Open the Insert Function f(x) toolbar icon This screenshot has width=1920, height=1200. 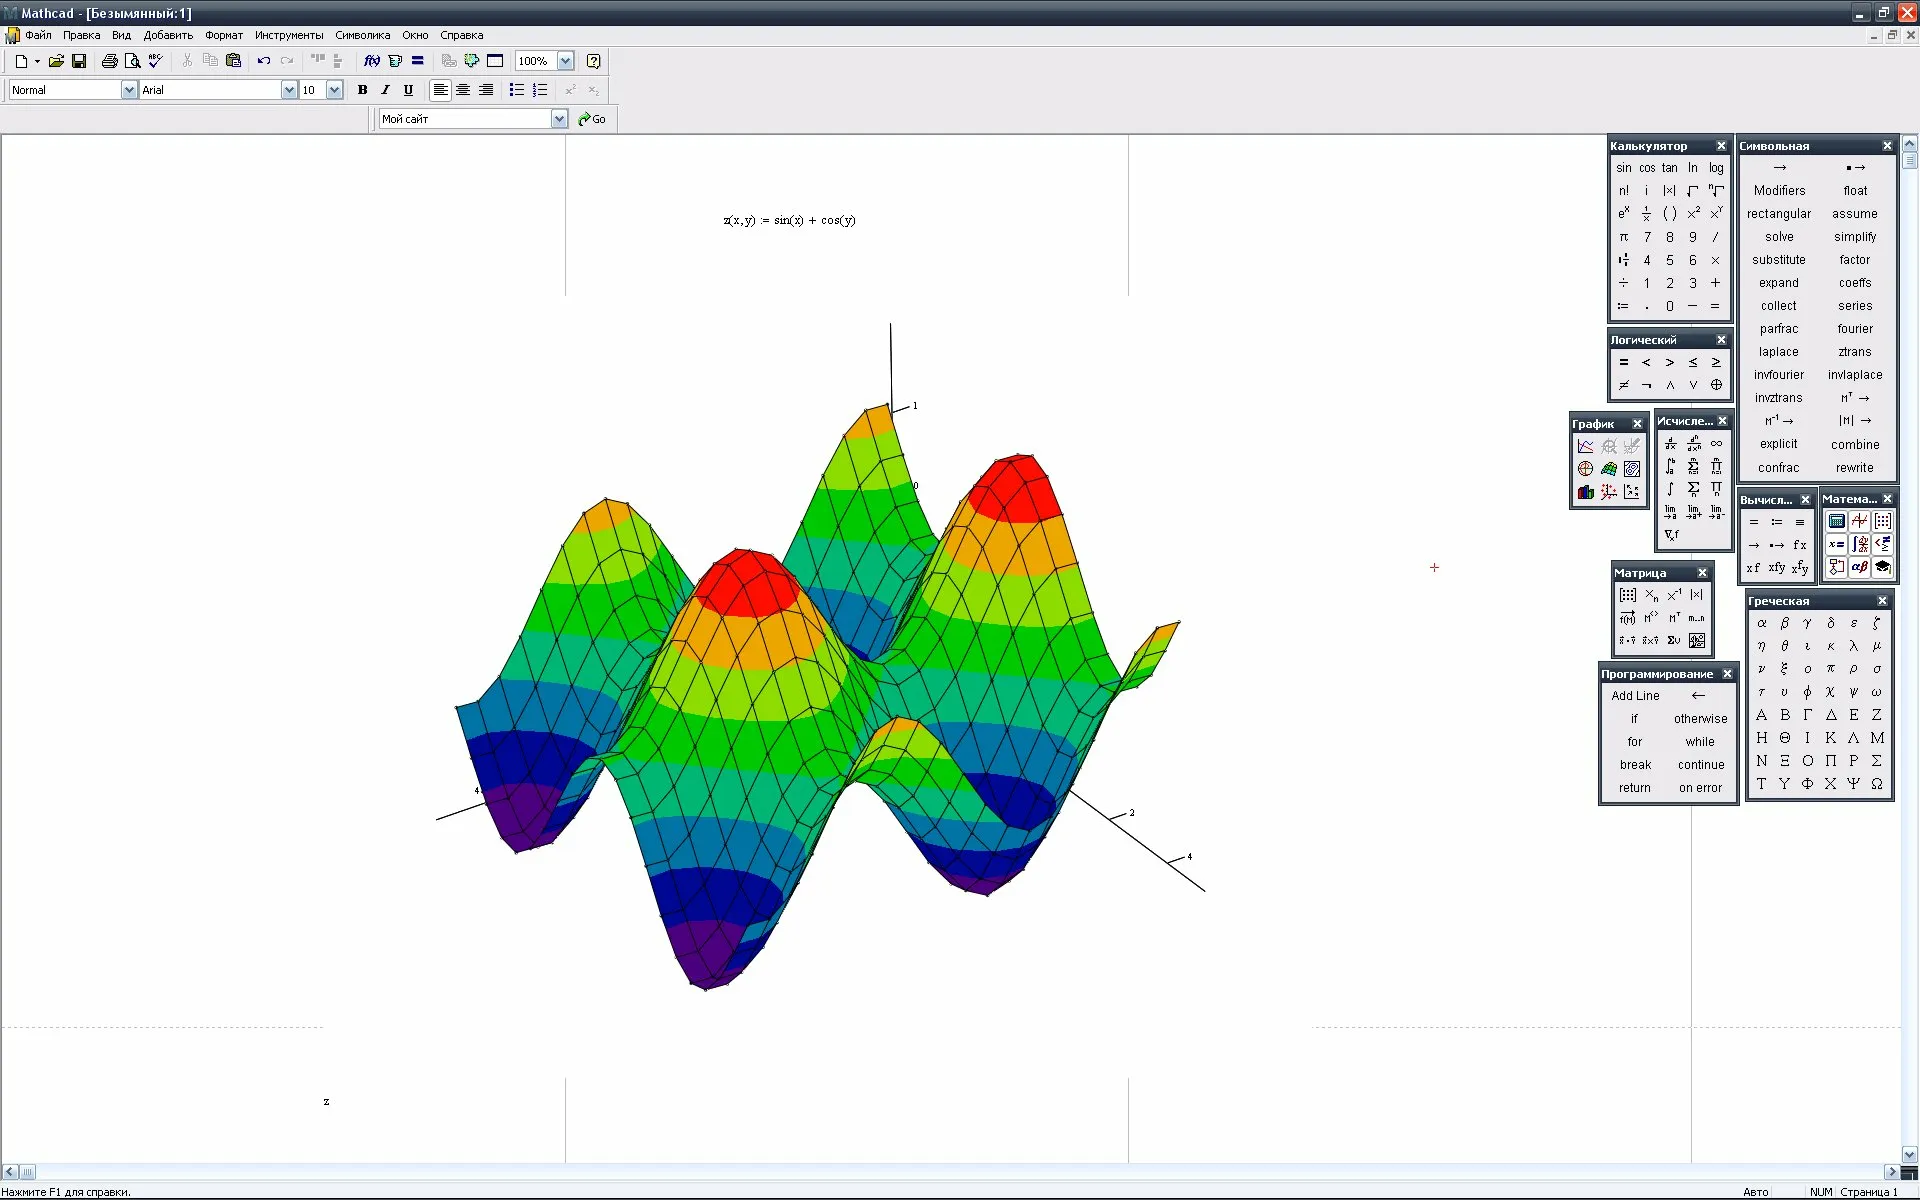point(372,61)
